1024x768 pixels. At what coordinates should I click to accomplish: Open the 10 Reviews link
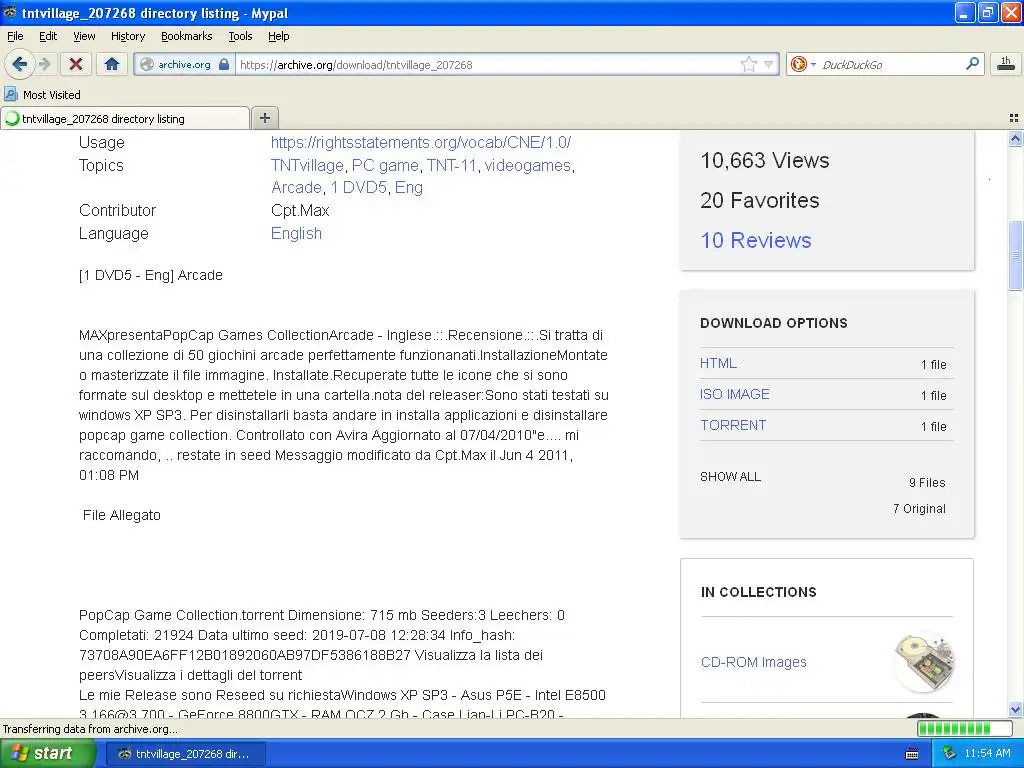point(756,240)
